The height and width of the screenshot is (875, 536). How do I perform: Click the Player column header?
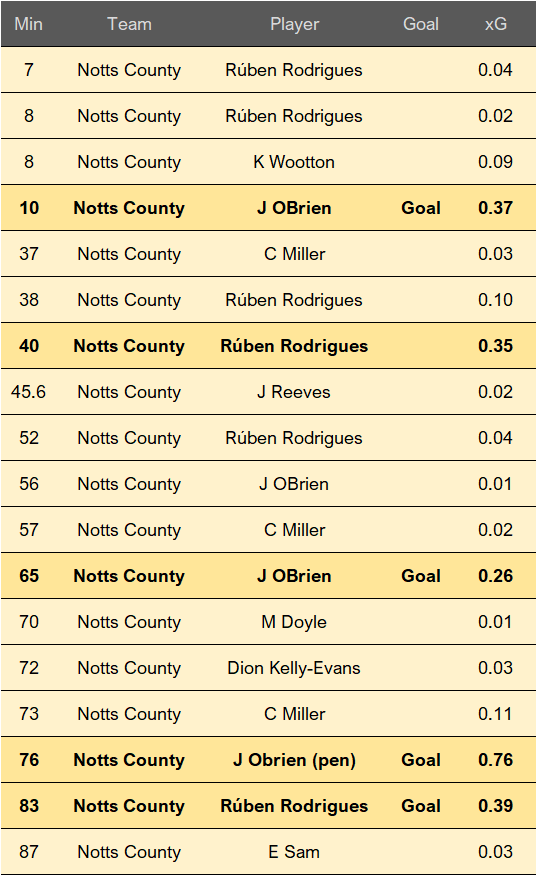click(x=294, y=24)
